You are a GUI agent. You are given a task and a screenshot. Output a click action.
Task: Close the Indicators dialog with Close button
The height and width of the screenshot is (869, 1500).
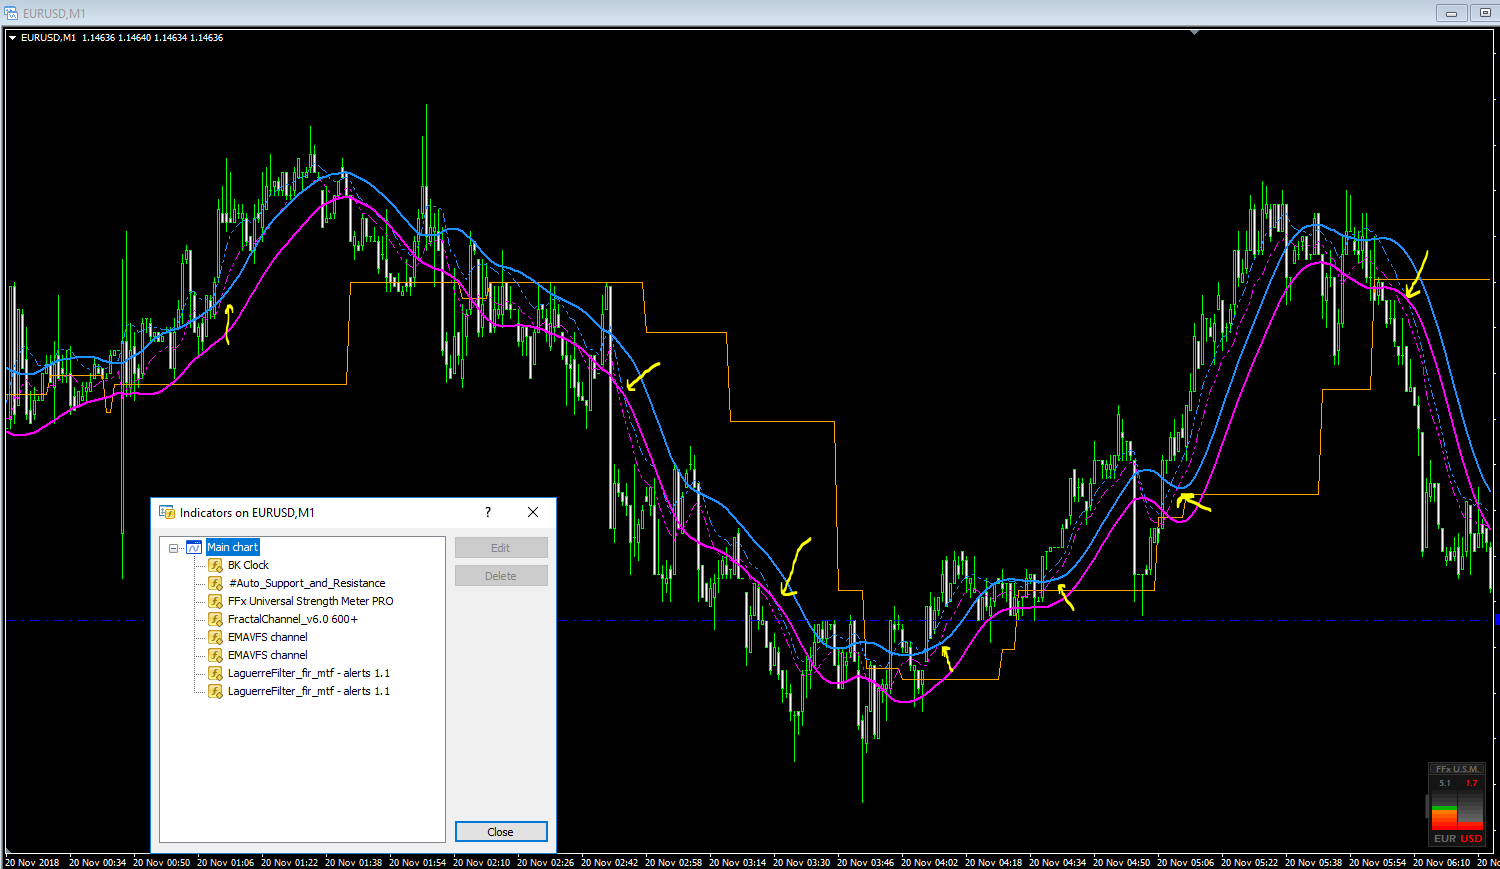[x=501, y=832]
